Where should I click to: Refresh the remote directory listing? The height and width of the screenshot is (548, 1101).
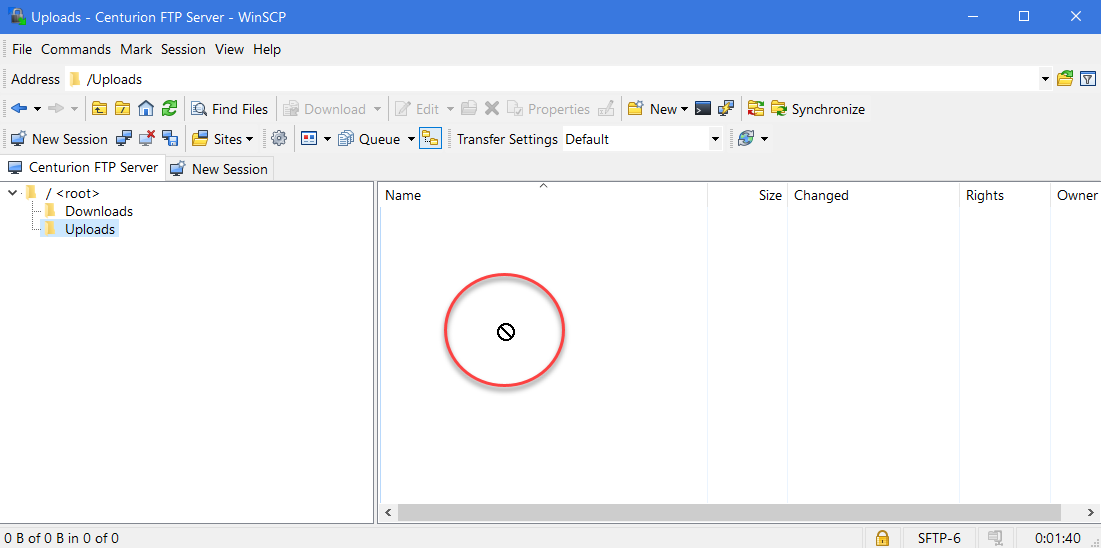tap(169, 109)
